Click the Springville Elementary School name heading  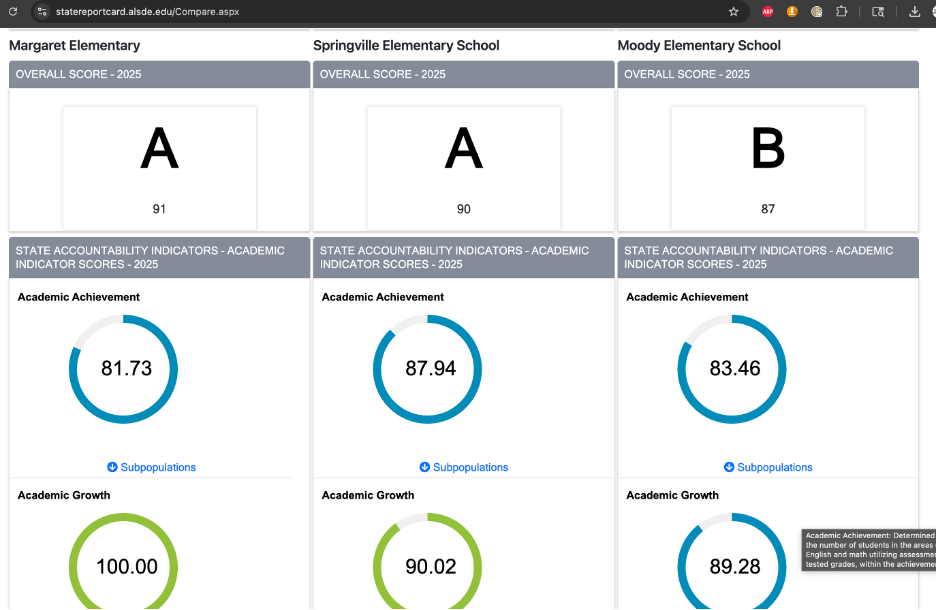(406, 45)
